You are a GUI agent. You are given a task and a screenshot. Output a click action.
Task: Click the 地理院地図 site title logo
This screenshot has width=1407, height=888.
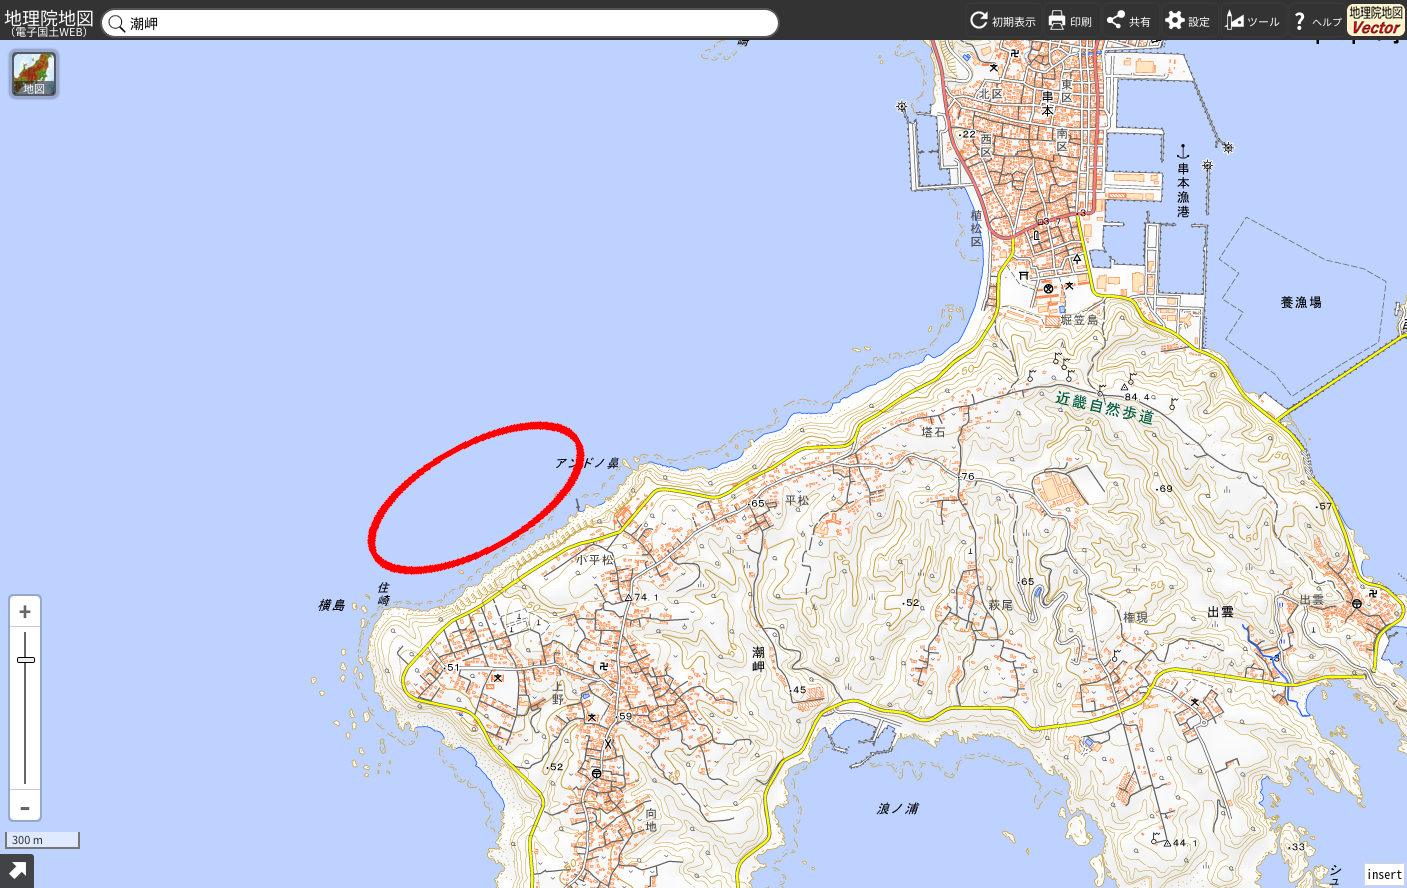pos(49,22)
